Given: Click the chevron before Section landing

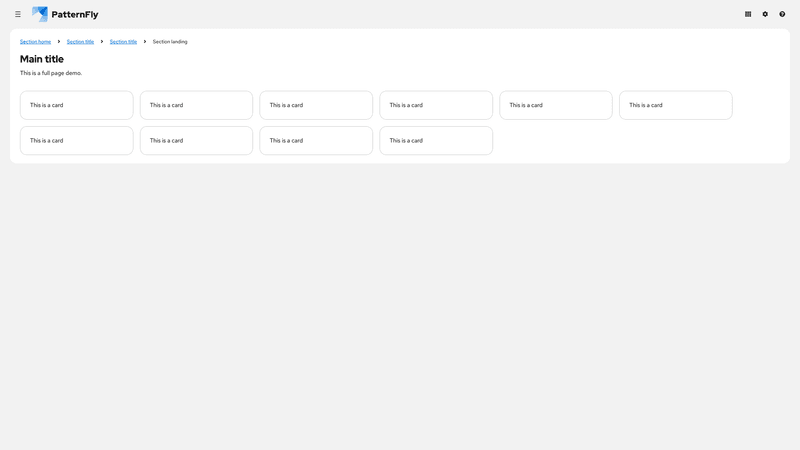Looking at the screenshot, I should [x=145, y=42].
